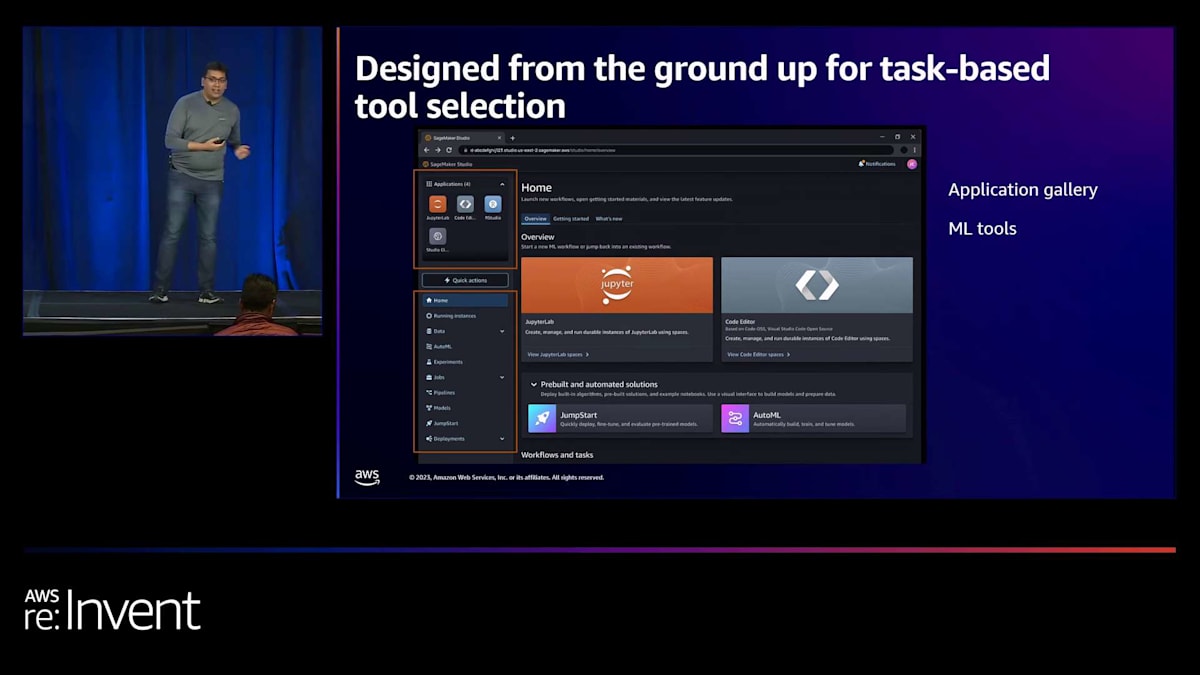Switch to the Overview tab
Screen dimensions: 1200x675
(535, 218)
